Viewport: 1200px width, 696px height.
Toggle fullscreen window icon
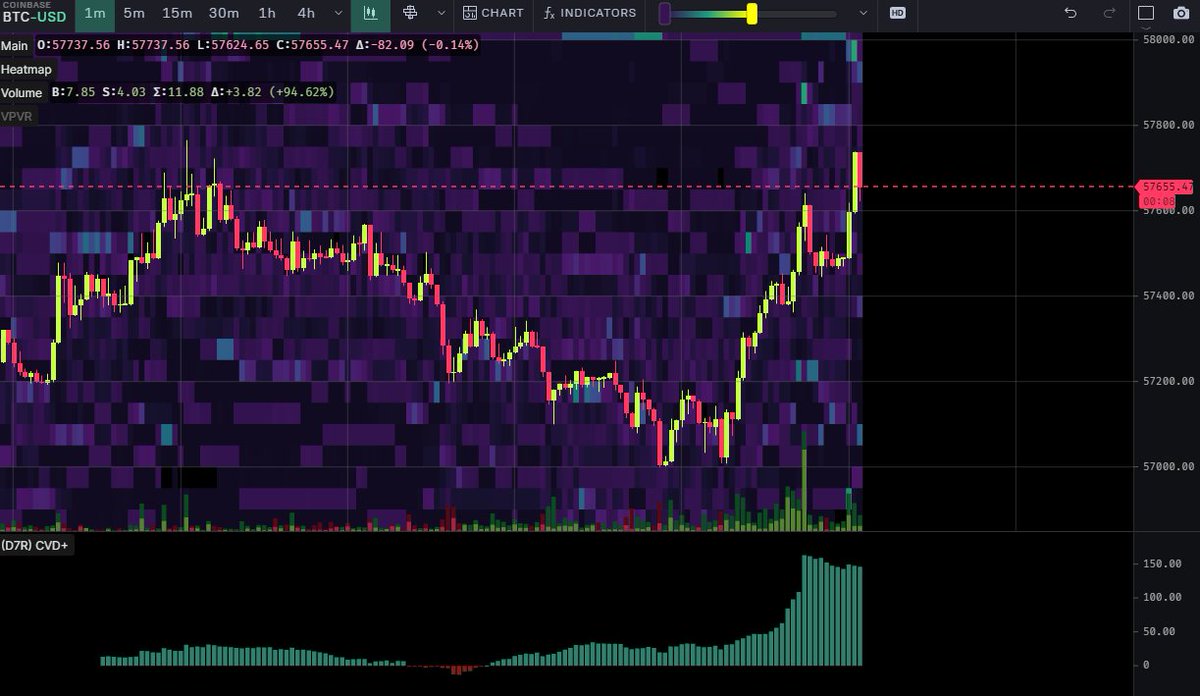click(x=1147, y=13)
